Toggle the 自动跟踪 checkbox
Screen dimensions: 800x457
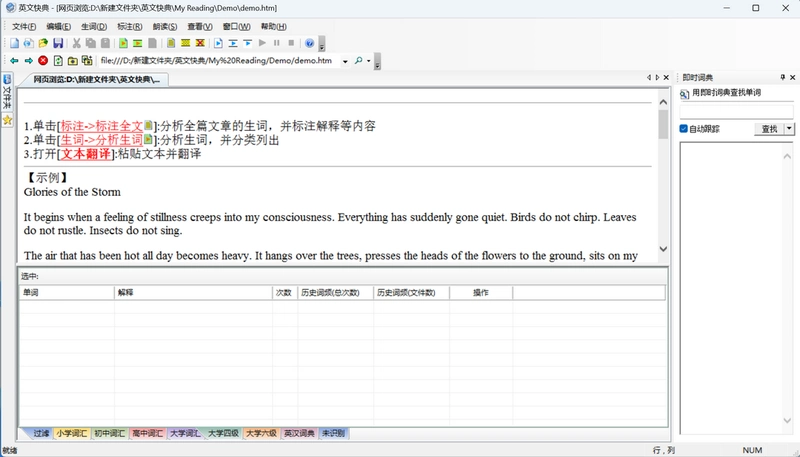tap(684, 129)
